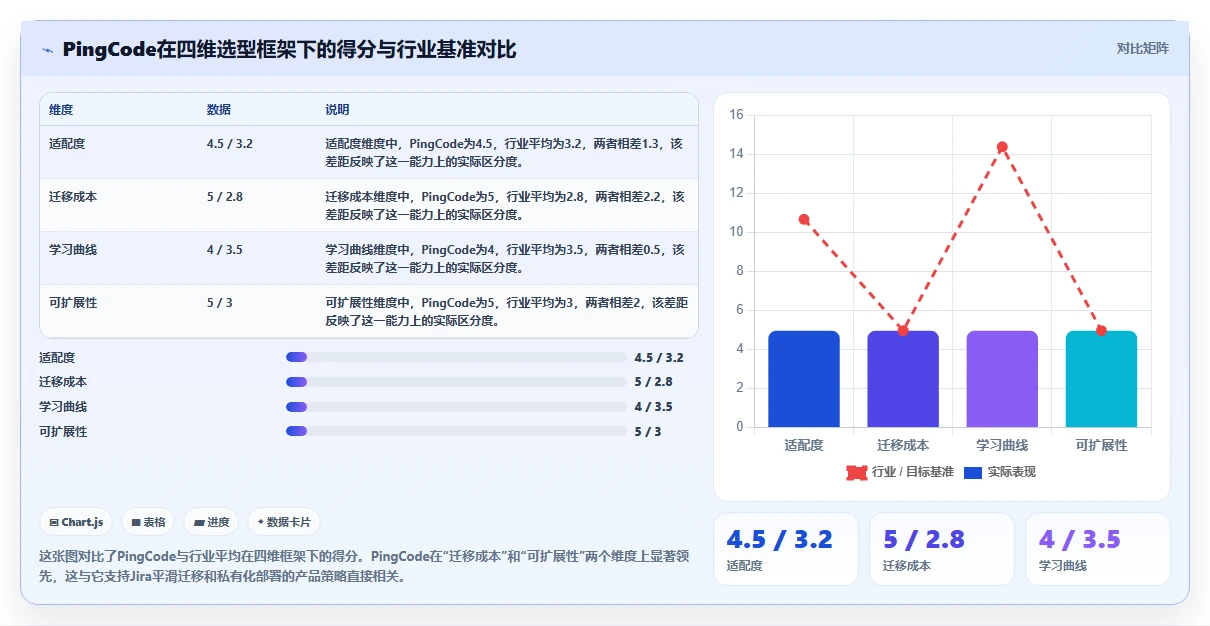1210x626 pixels.
Task: Click the 维度 column header
Action: coord(61,110)
